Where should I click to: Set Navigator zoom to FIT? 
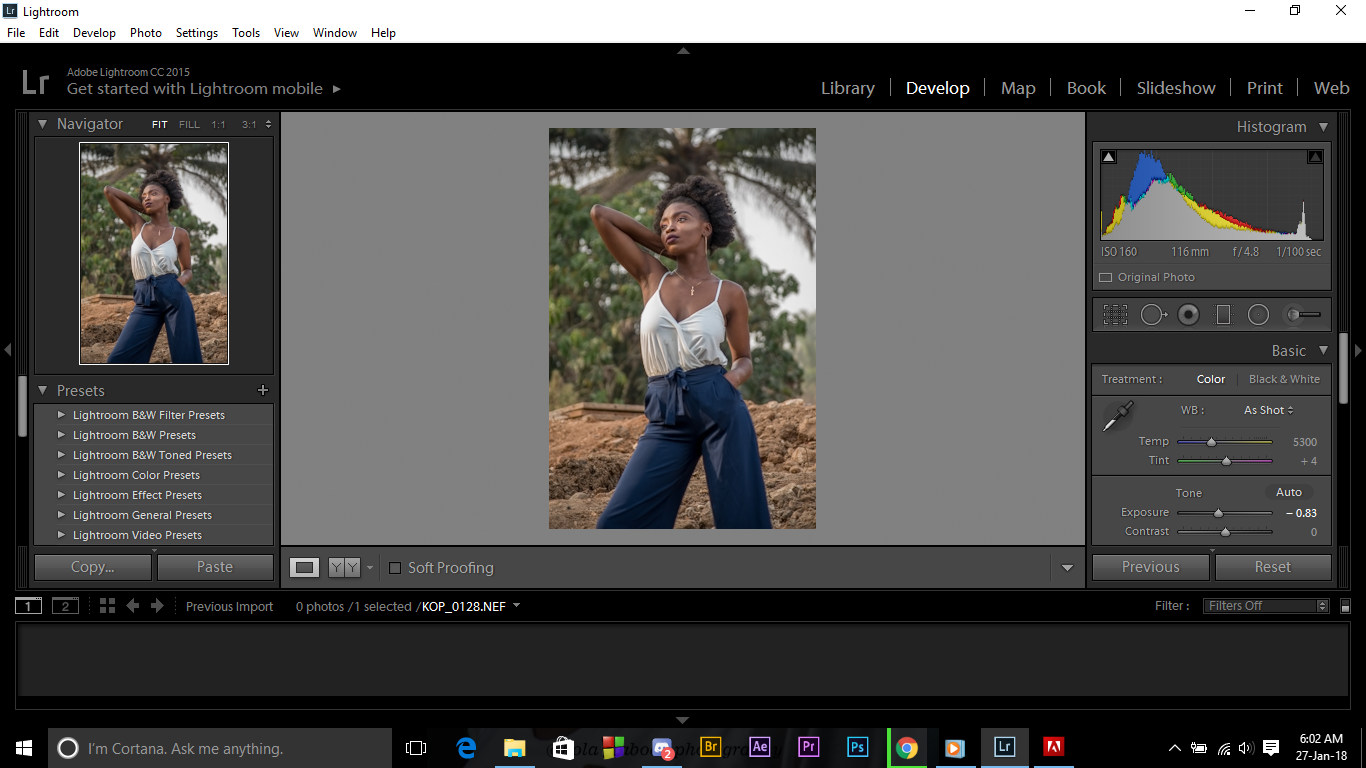click(160, 125)
